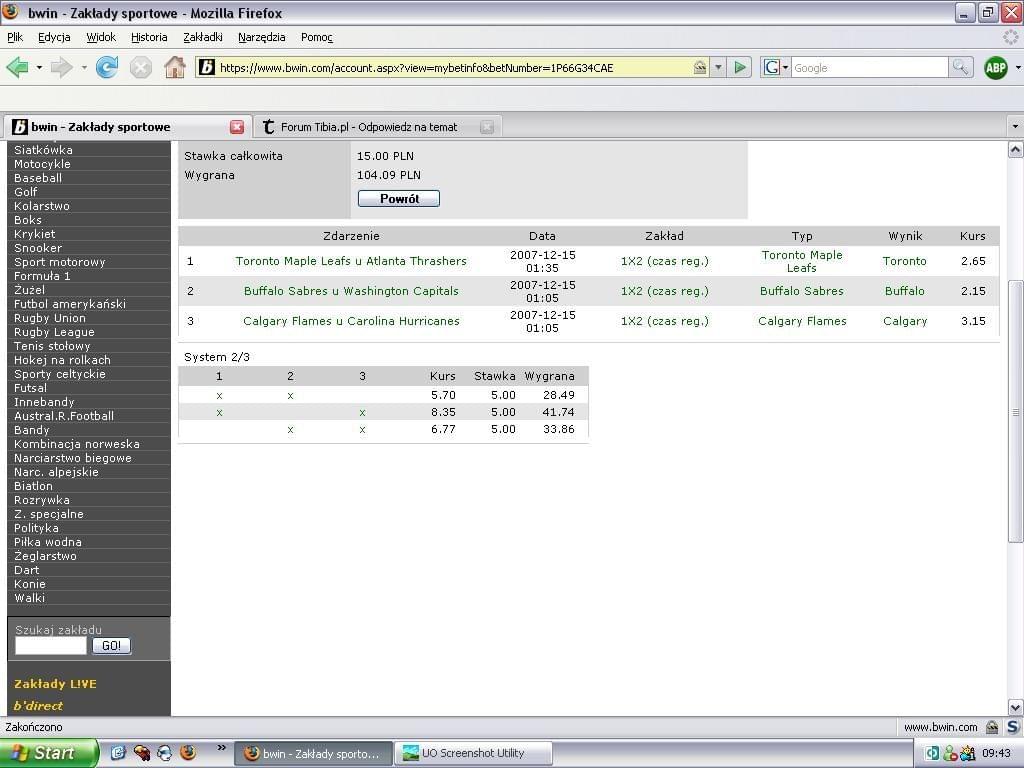
Task: Click the Google search magnifier icon
Action: point(960,67)
